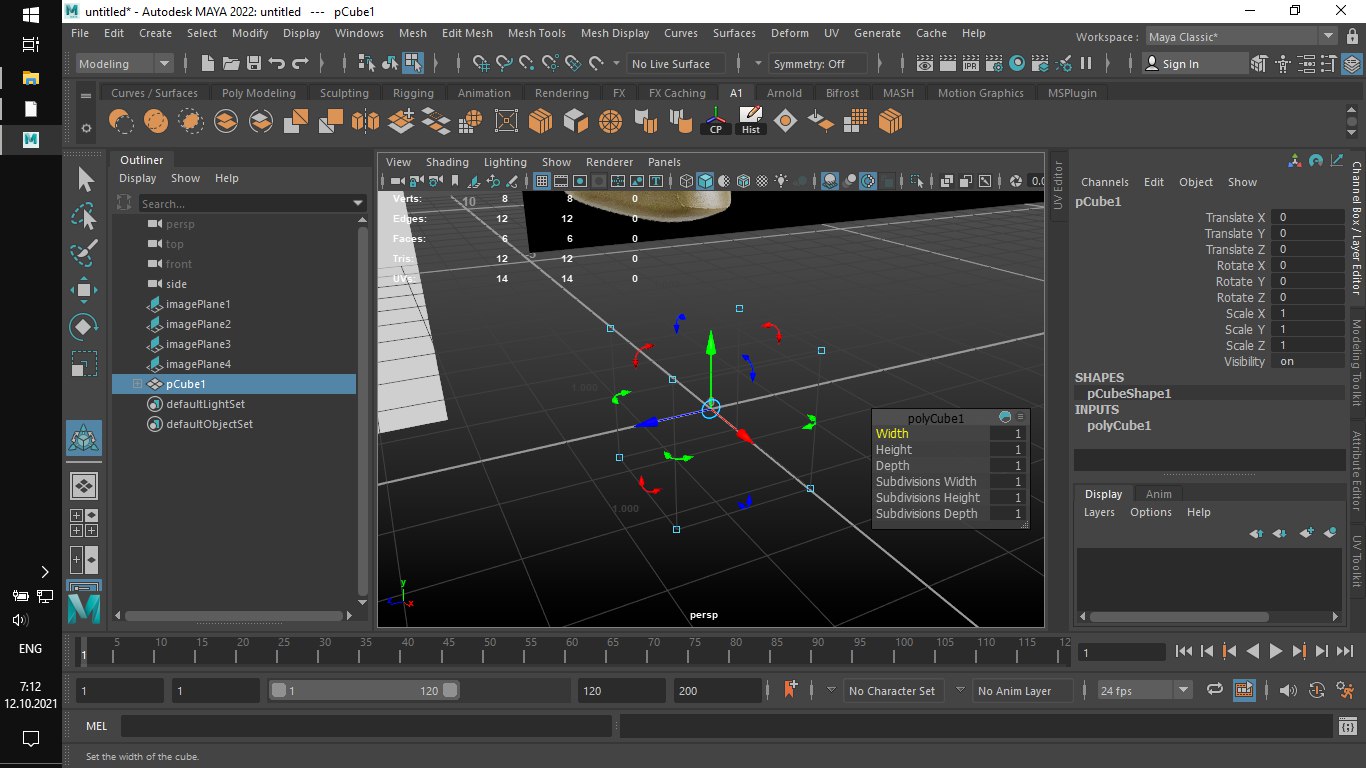Open the Hypershade sphere icon

[x=1017, y=63]
